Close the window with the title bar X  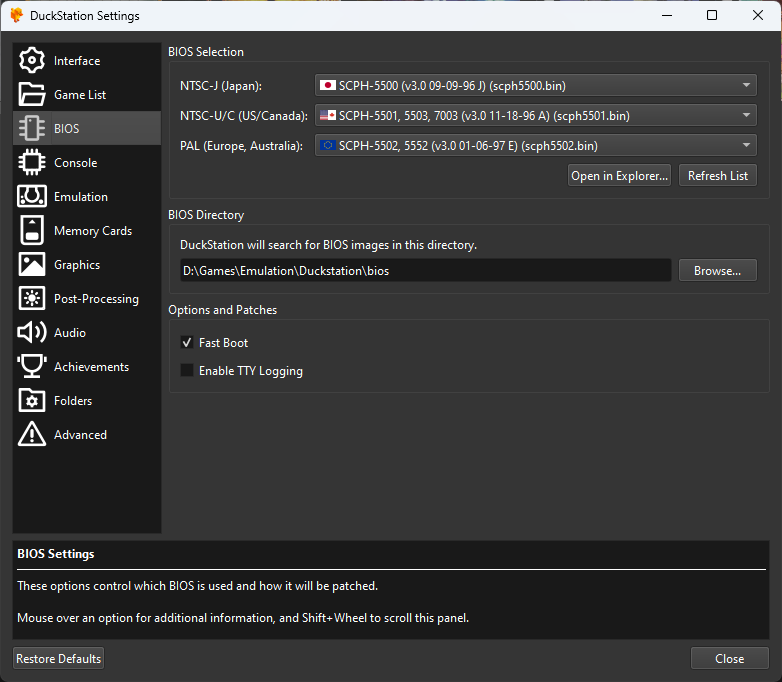(758, 15)
